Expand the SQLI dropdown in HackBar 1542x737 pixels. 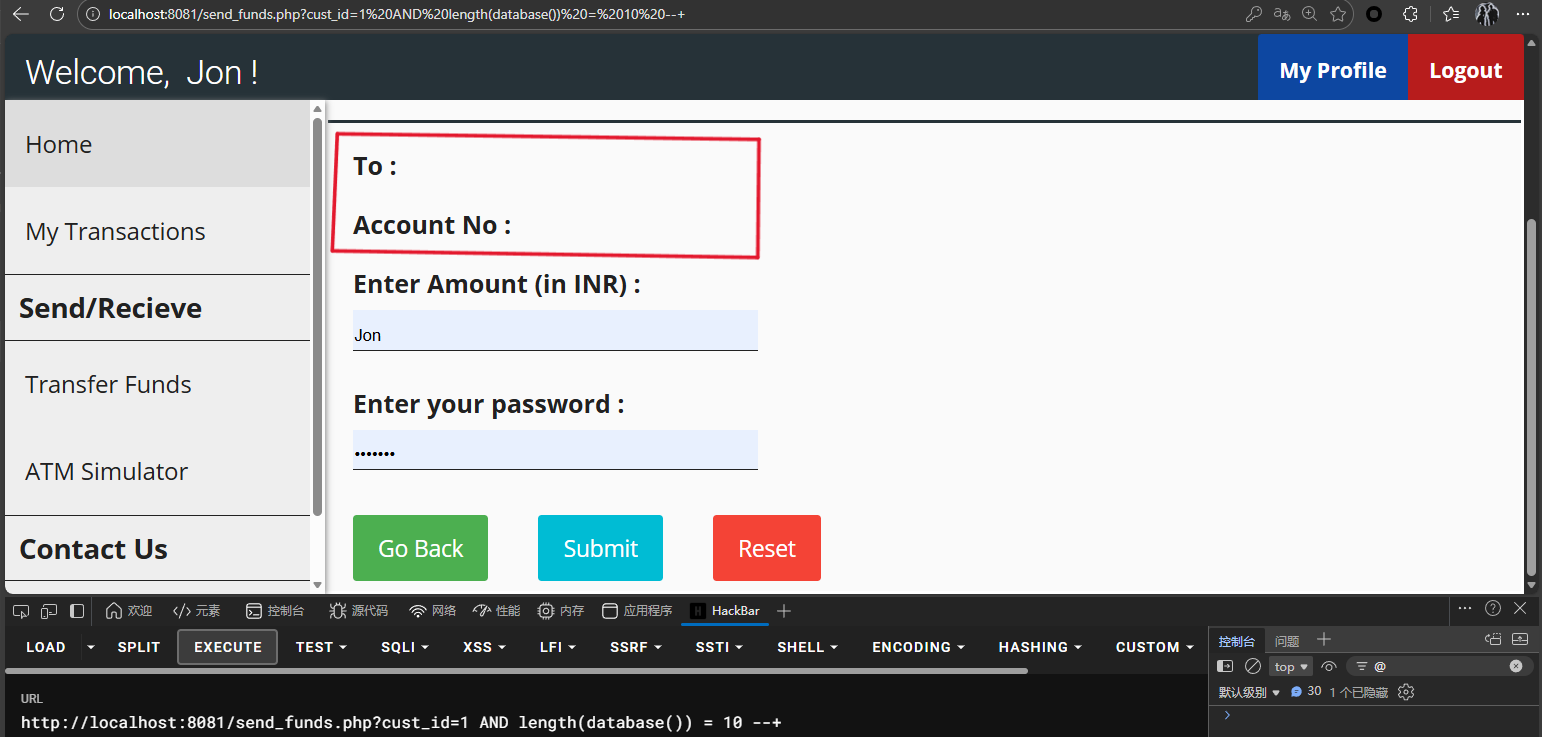click(x=403, y=647)
